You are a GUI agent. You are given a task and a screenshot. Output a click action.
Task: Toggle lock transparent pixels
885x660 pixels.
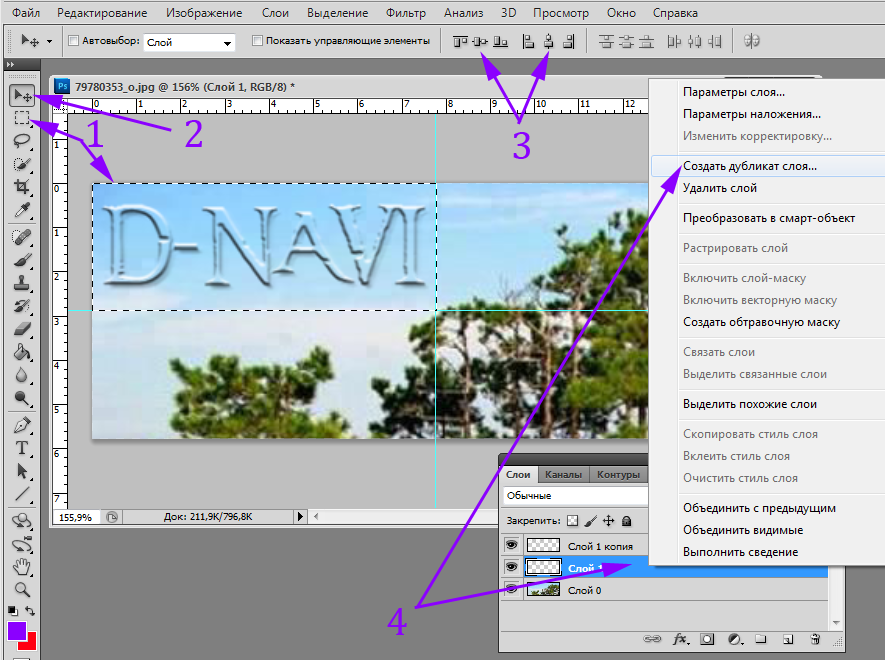pos(572,521)
